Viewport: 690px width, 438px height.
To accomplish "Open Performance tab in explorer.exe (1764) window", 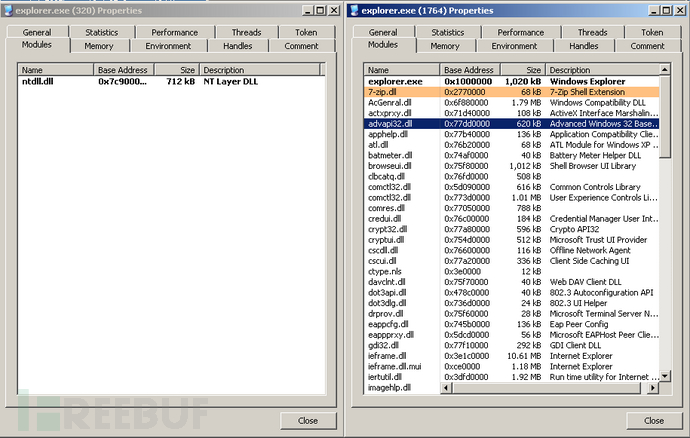I will point(520,32).
